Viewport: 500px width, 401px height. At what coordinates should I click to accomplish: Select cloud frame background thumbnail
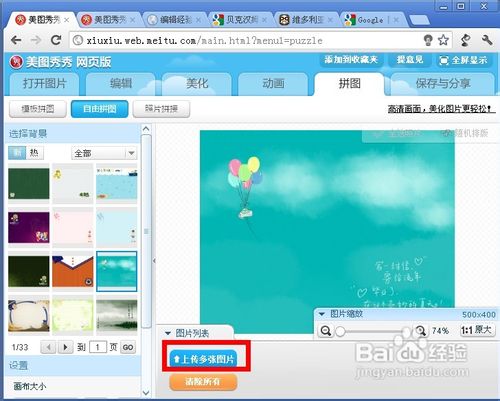click(29, 315)
